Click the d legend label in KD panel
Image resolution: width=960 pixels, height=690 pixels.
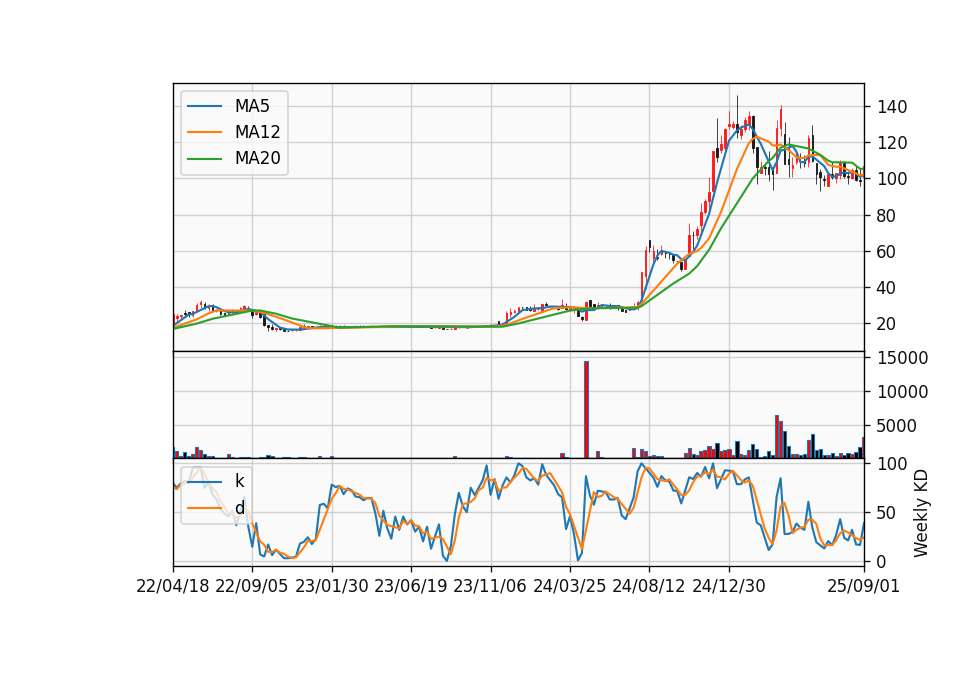click(x=239, y=508)
